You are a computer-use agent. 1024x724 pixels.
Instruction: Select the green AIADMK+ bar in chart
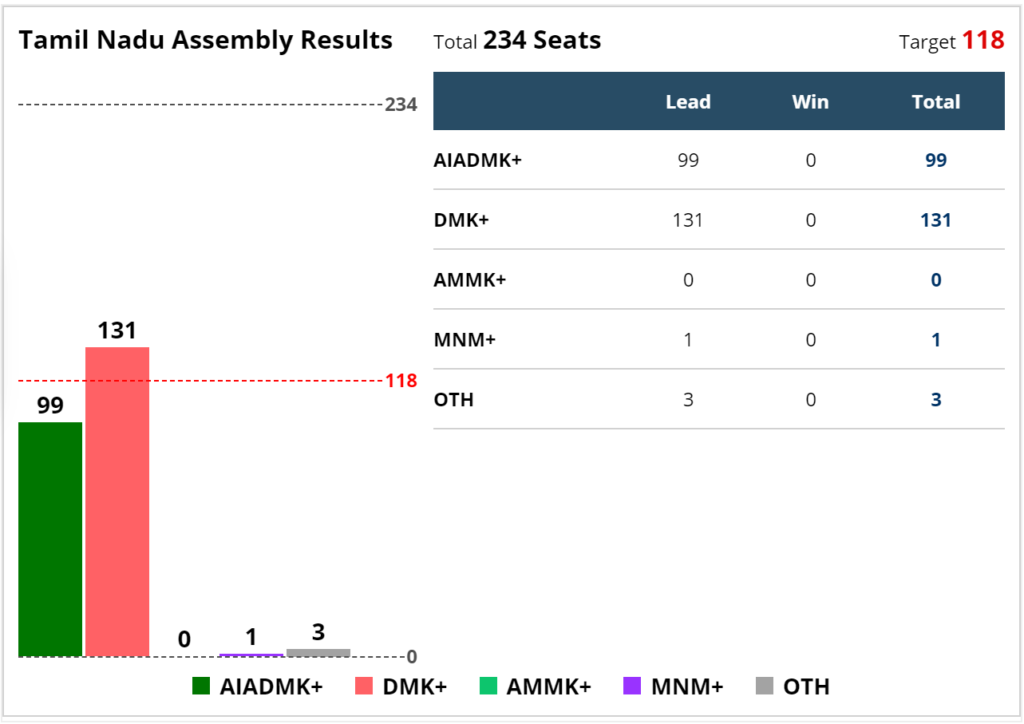click(50, 539)
